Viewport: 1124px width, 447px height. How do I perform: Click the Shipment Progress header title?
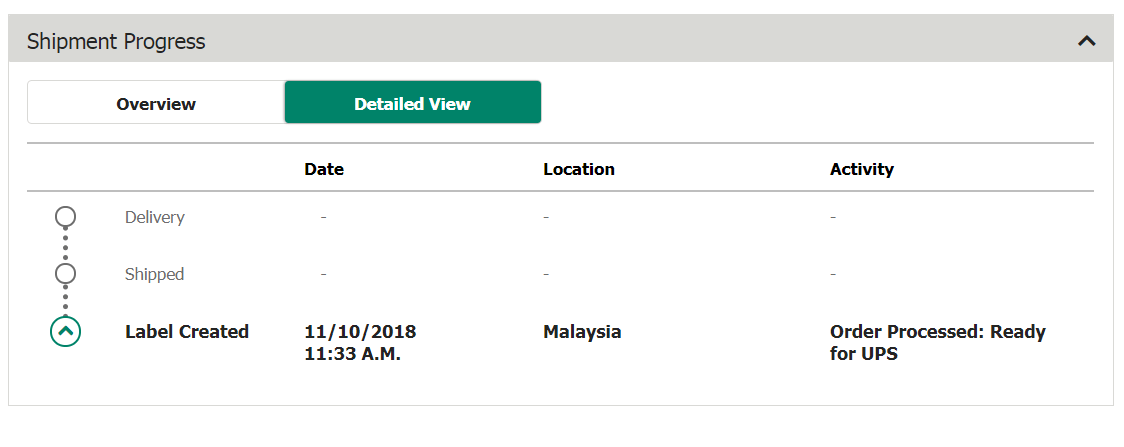(x=116, y=42)
